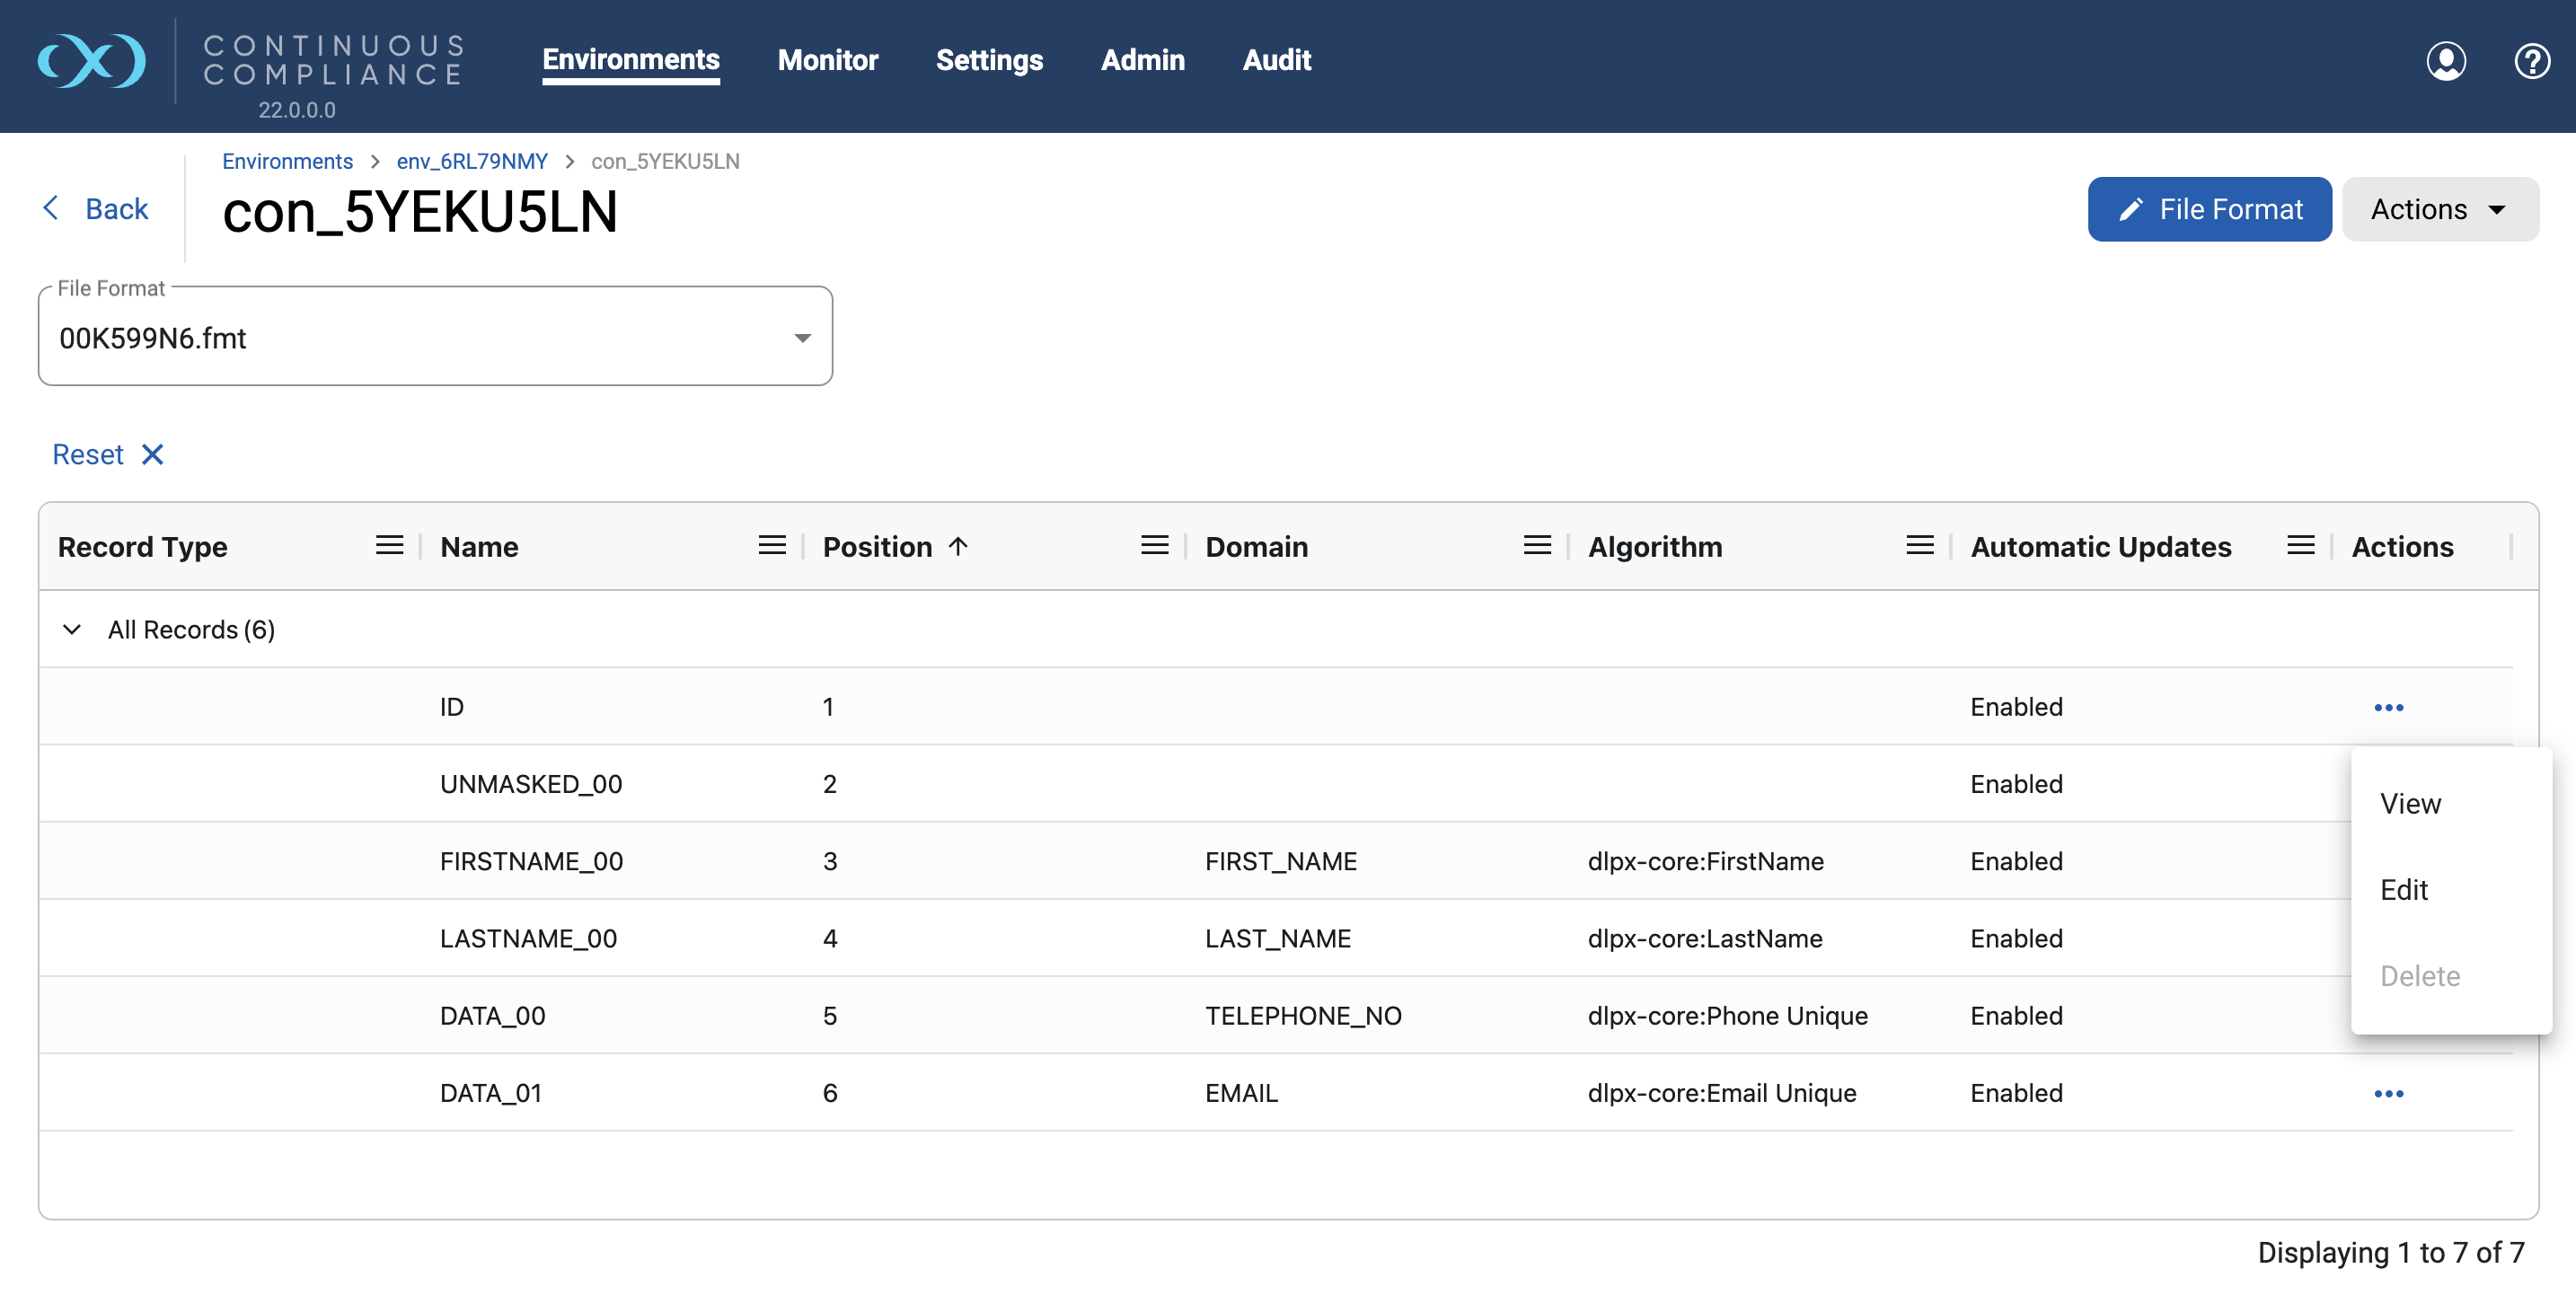Click the blue File Format button

tap(2209, 209)
